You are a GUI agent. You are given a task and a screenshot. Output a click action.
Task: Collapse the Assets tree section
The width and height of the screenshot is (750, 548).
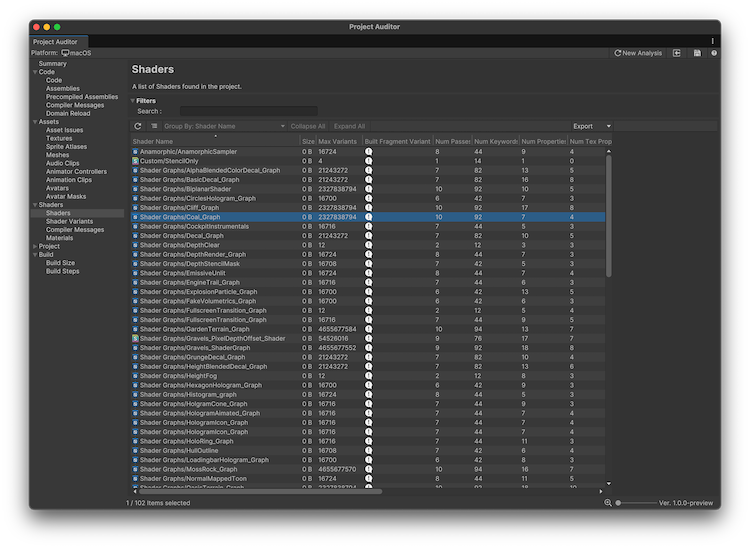34,122
